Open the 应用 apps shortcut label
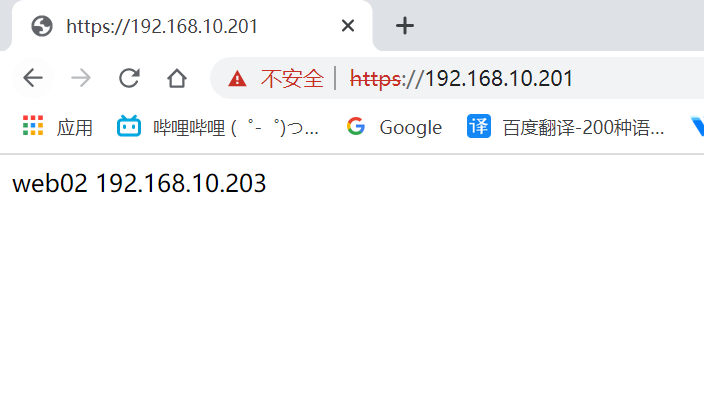Viewport: 704px width, 419px height. [75, 128]
